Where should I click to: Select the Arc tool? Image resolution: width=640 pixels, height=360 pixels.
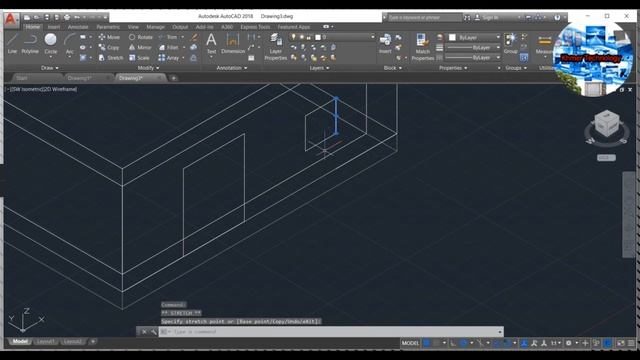(69, 44)
